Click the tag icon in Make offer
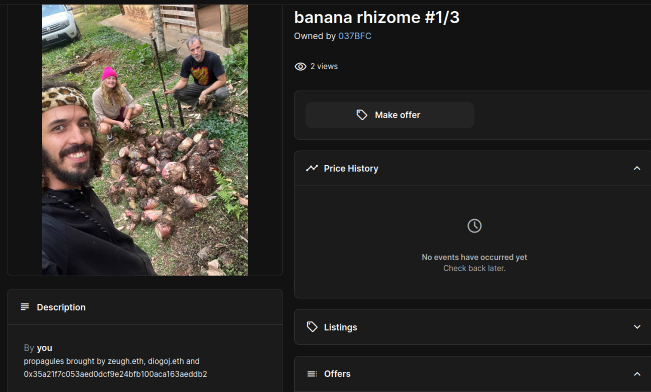 pyautogui.click(x=362, y=115)
